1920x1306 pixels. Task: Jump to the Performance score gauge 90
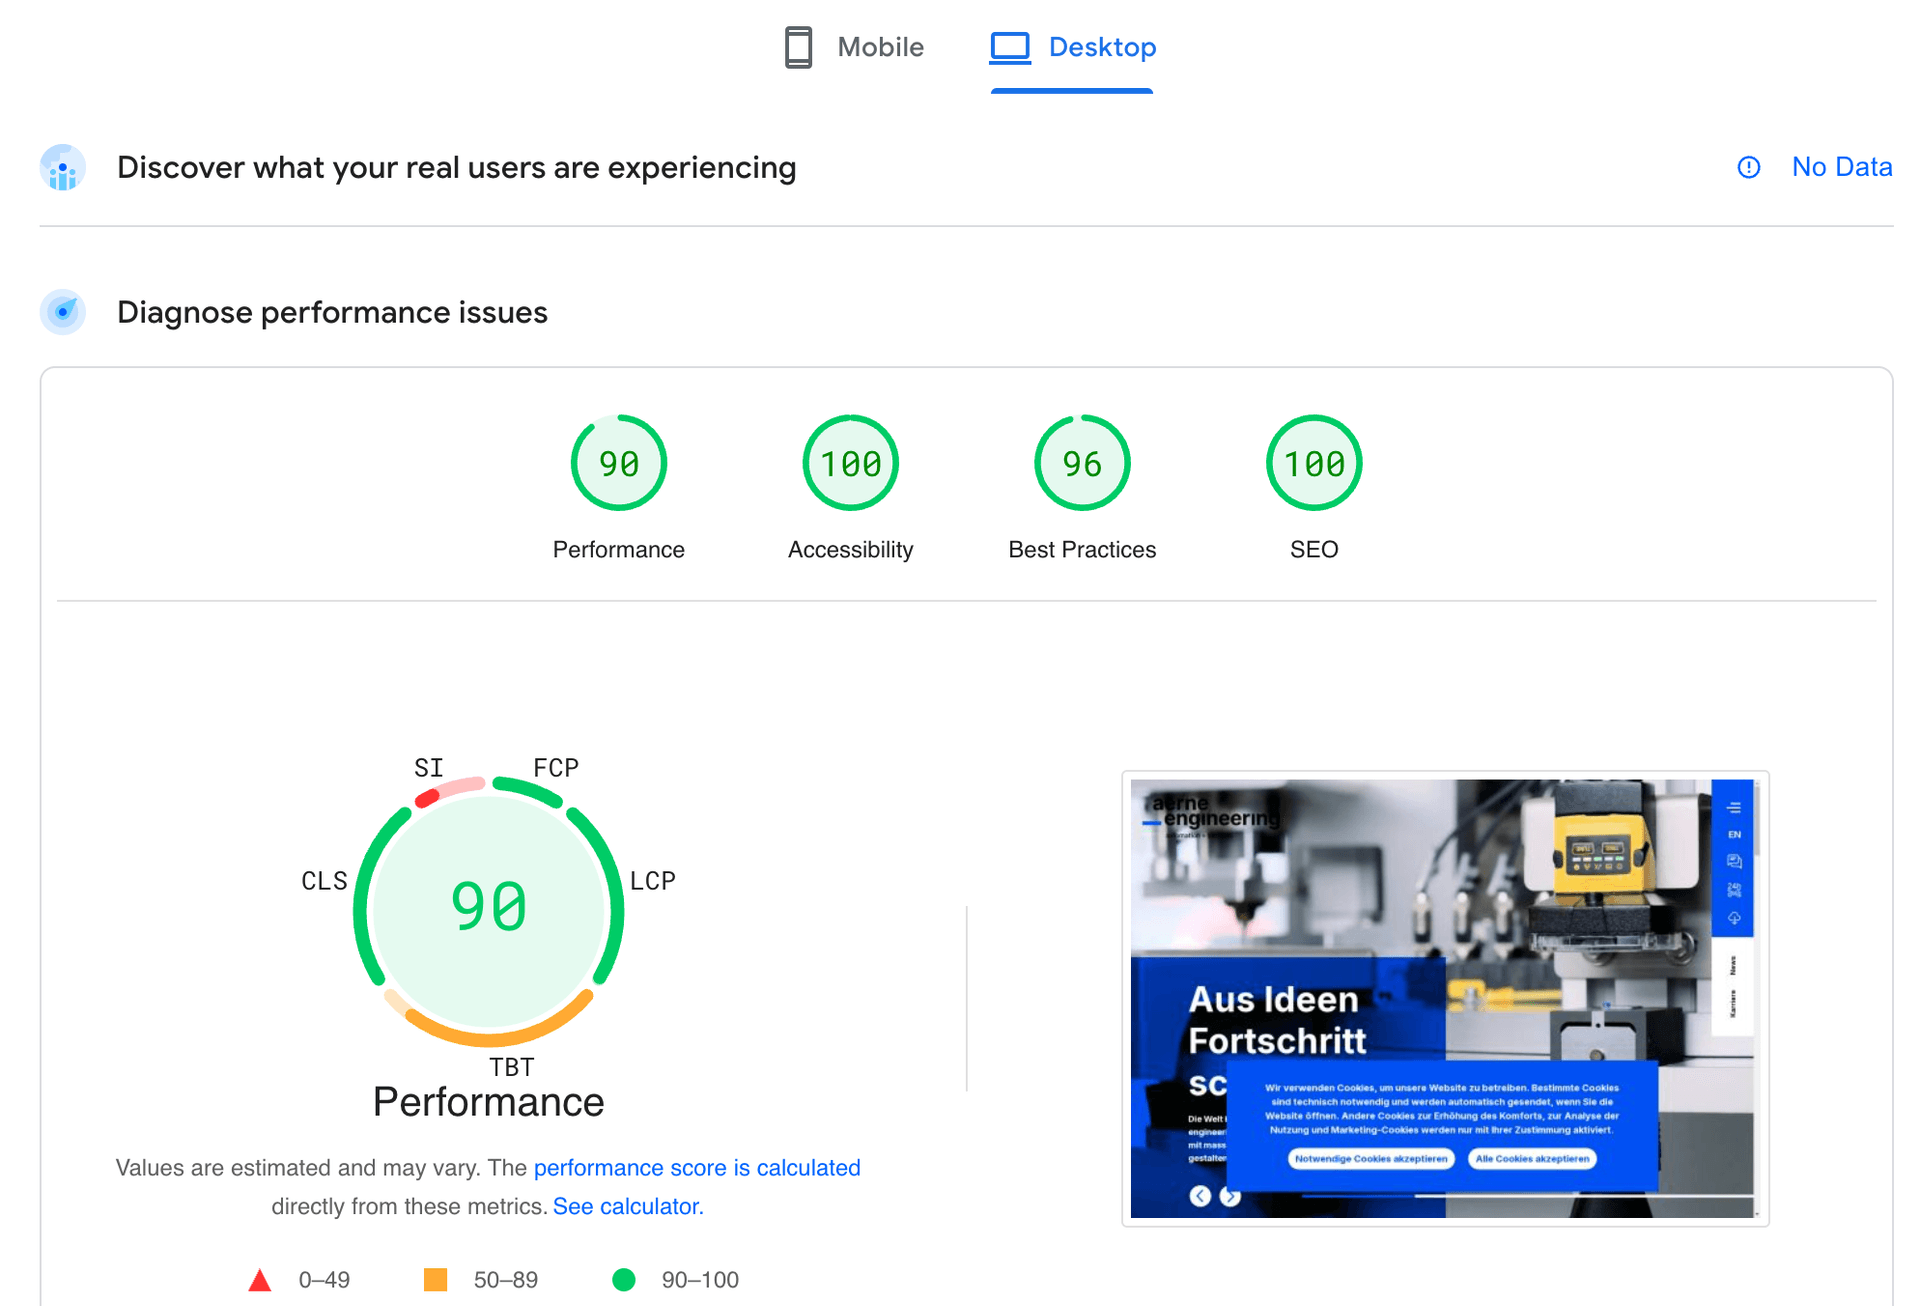pyautogui.click(x=619, y=463)
